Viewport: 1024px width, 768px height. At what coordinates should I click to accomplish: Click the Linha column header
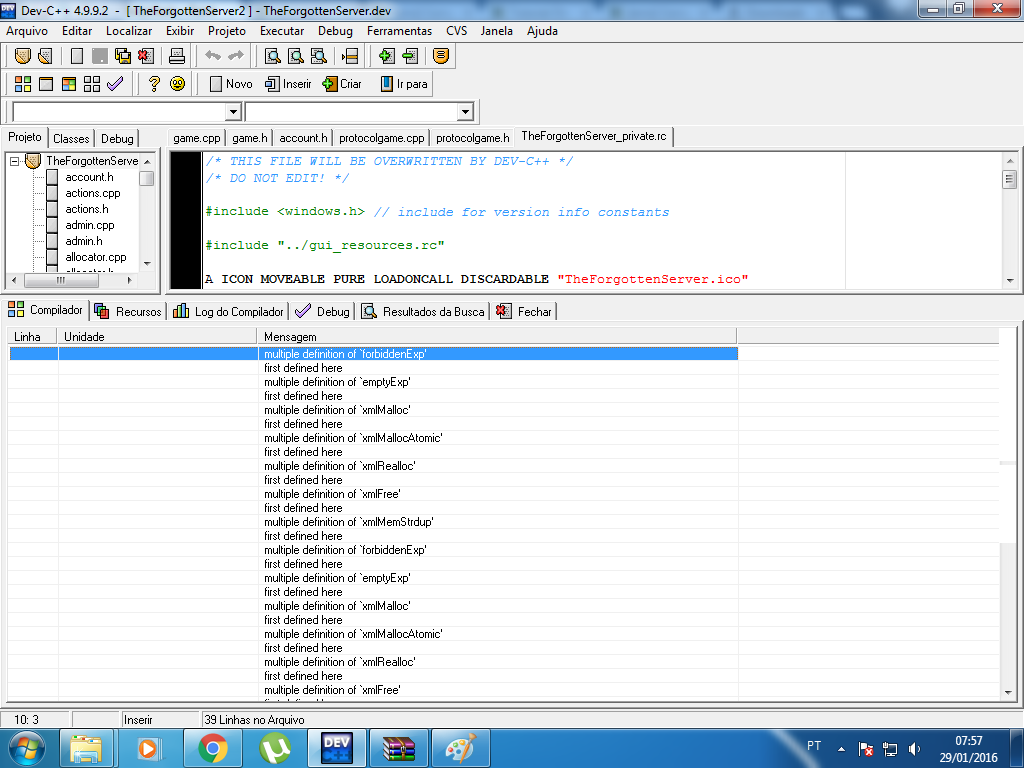coord(33,337)
